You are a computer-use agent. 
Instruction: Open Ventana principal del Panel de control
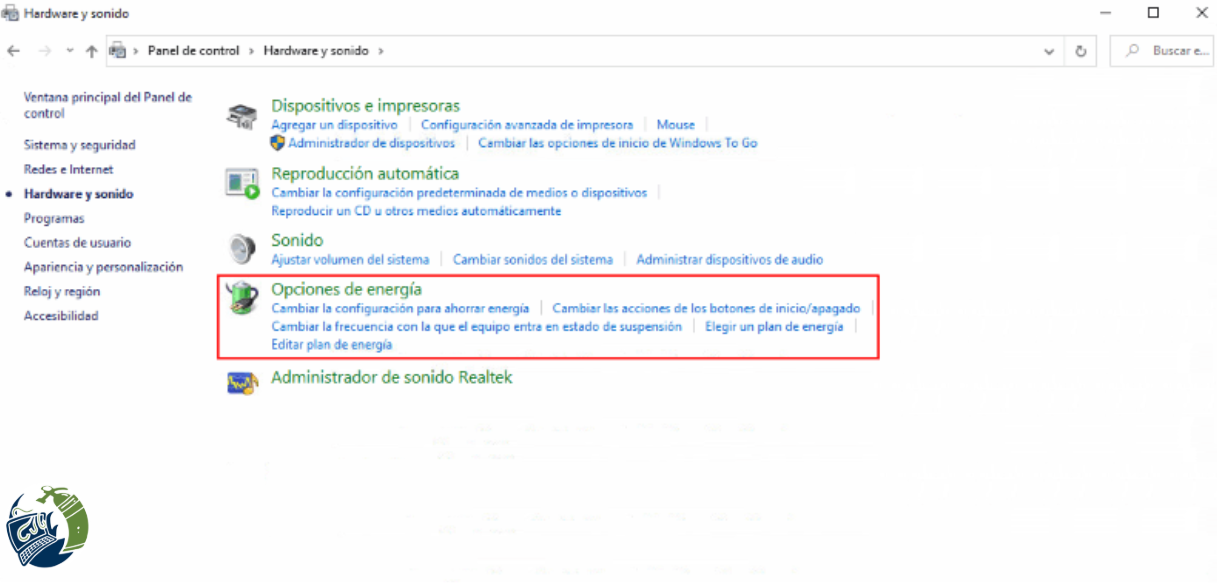pos(108,105)
